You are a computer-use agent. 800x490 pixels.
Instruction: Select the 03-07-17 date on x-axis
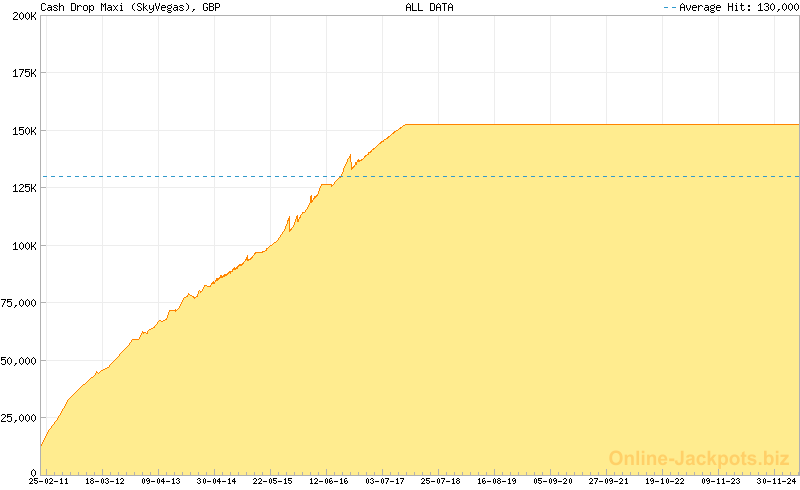[x=385, y=481]
